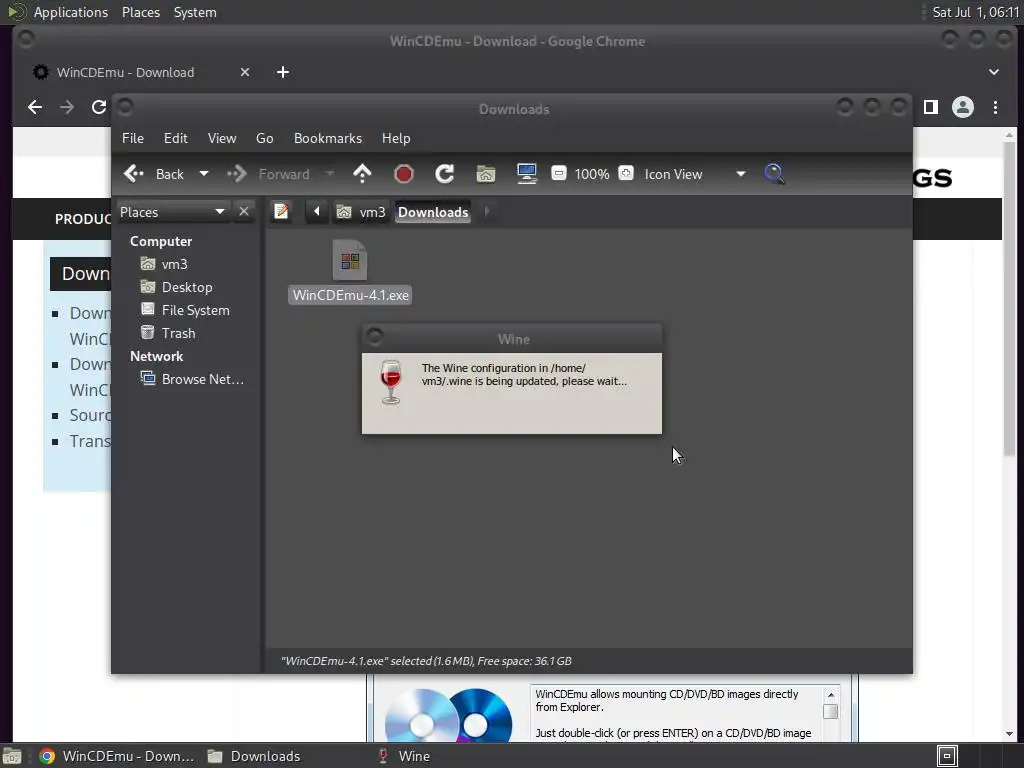Toggle Chrome side panel icon
The image size is (1024, 768).
pos(931,107)
